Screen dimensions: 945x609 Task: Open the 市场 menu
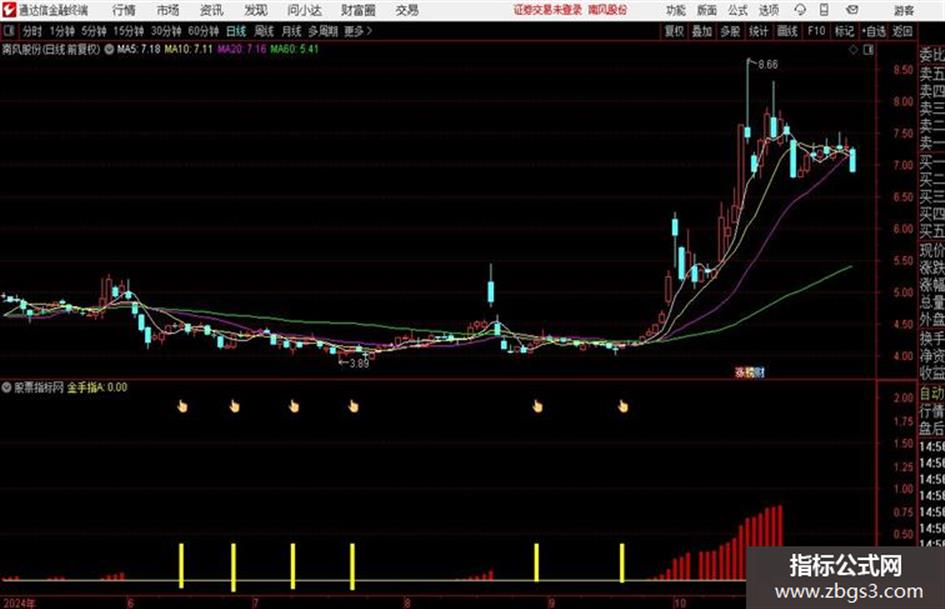pos(168,10)
